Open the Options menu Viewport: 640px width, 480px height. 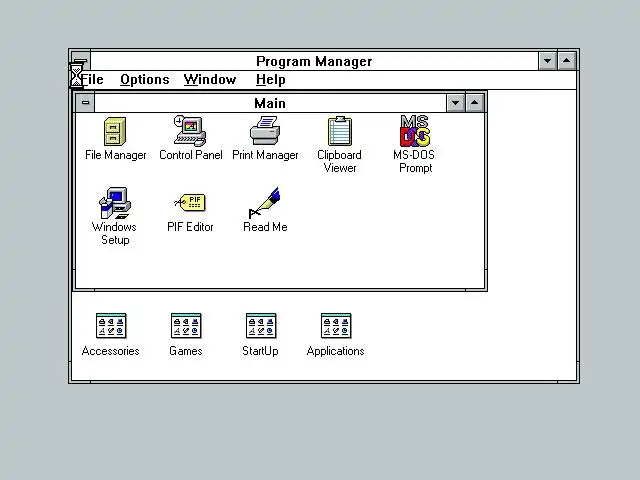(x=144, y=80)
